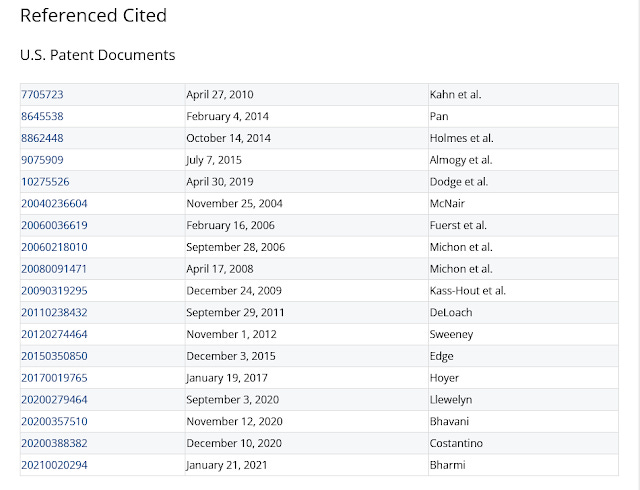640x490 pixels.
Task: Open Hoyer publication 20170019765
Action: (x=54, y=378)
